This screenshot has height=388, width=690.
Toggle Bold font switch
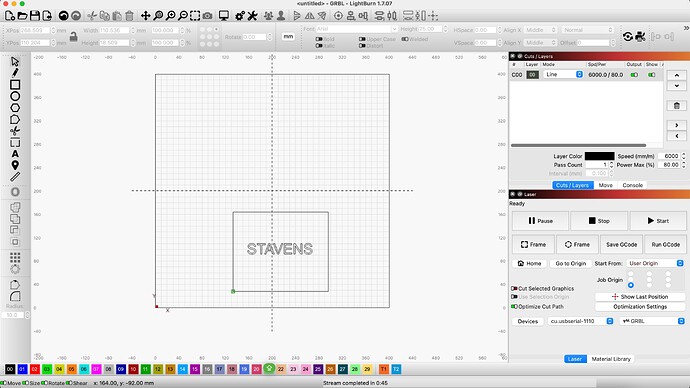(x=319, y=39)
